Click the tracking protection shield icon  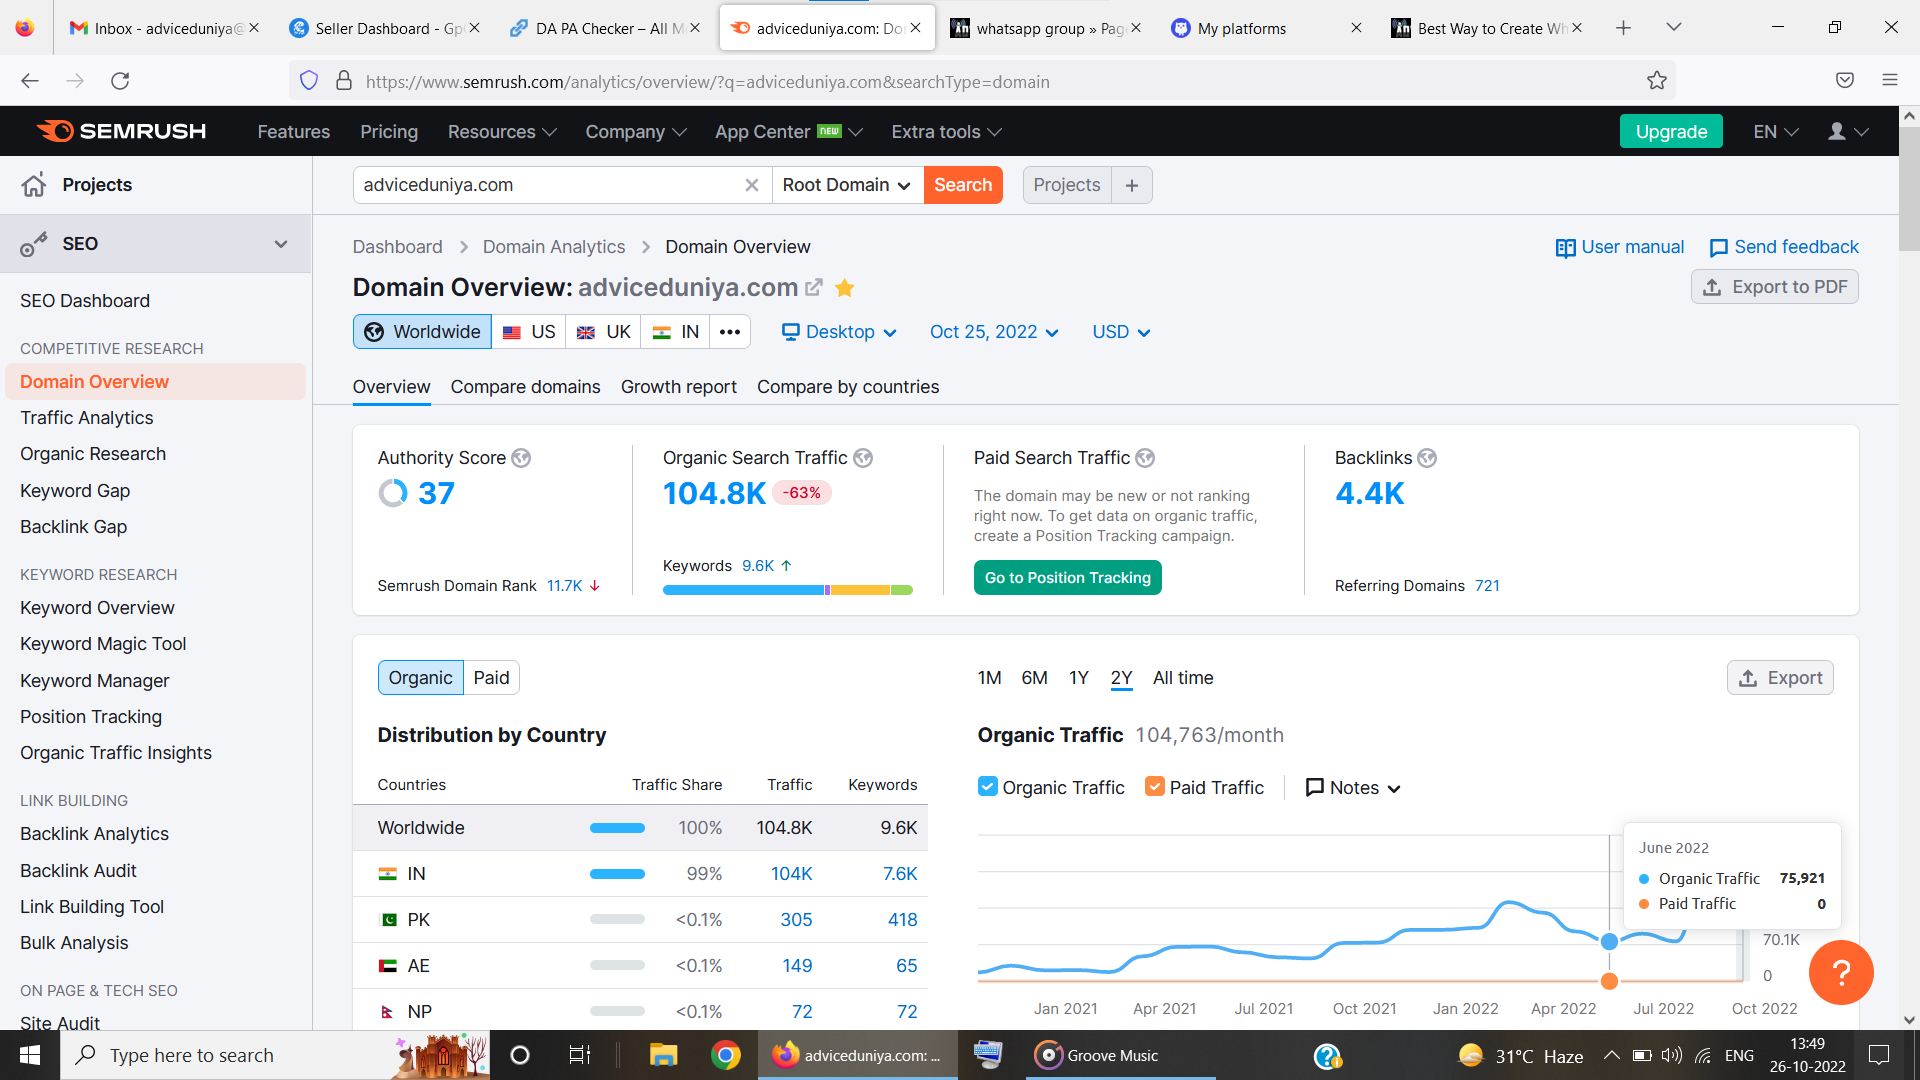309,81
